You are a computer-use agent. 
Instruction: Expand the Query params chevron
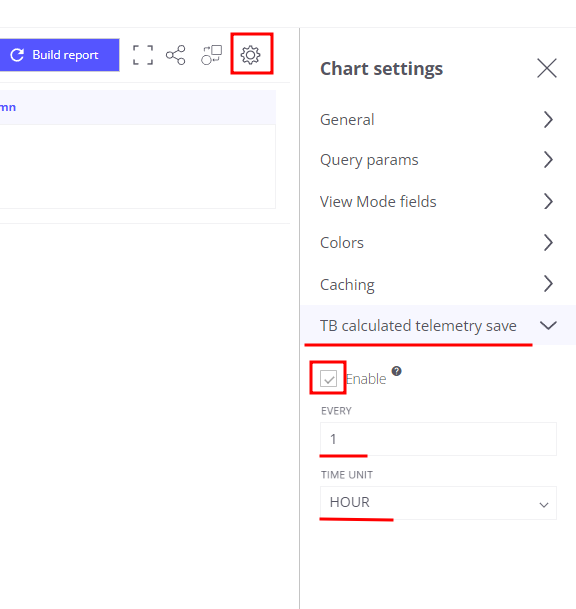(548, 160)
